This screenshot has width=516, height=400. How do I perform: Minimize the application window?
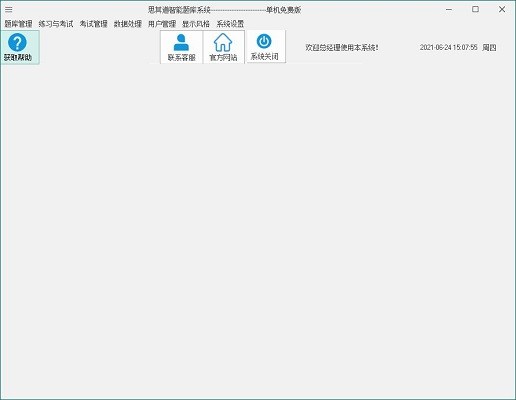pos(449,10)
